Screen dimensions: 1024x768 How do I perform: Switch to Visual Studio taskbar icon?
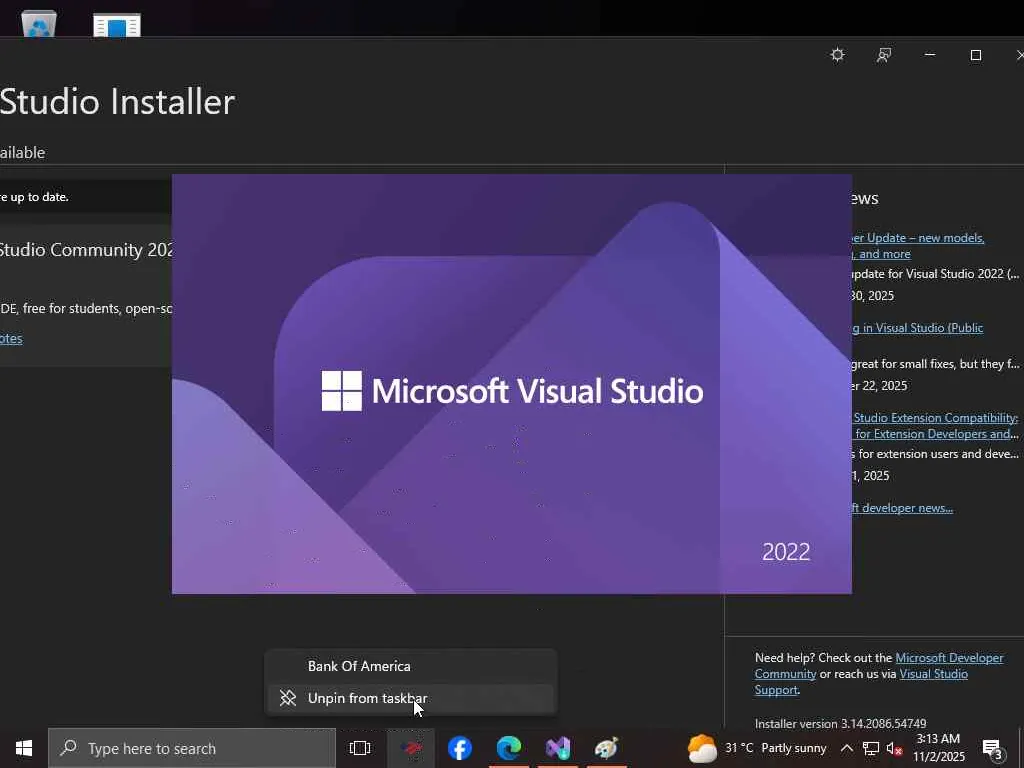point(558,748)
